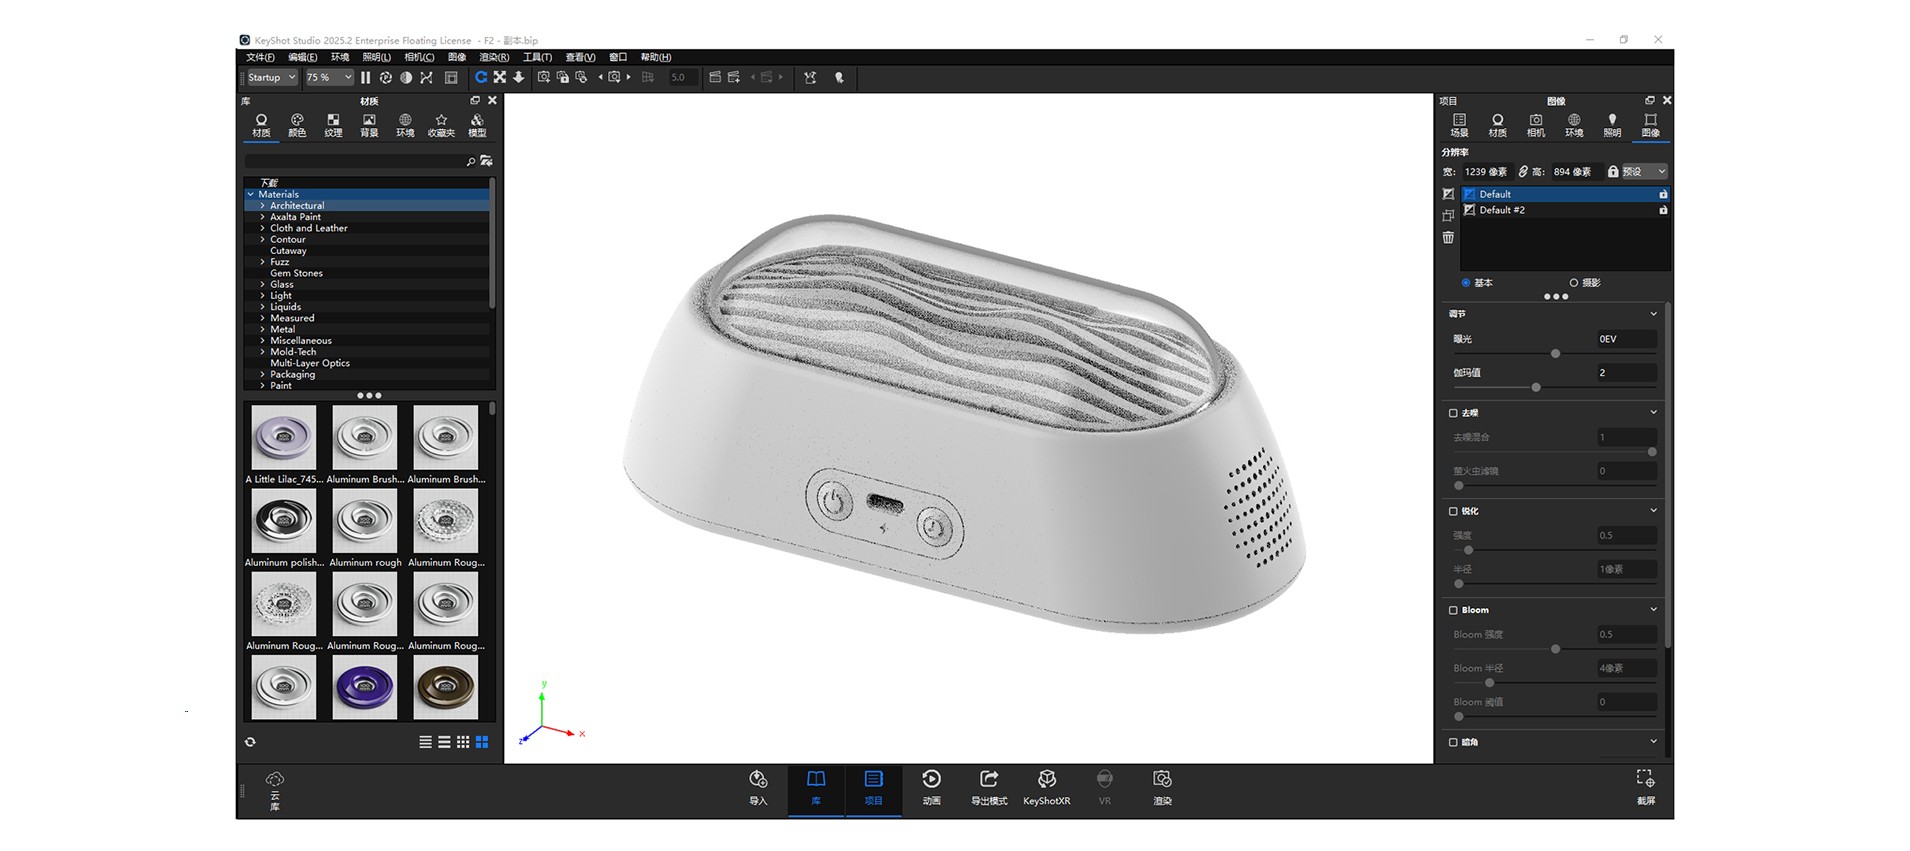The width and height of the screenshot is (1910, 851).
Task: Click the resolution lock icon
Action: click(1612, 171)
